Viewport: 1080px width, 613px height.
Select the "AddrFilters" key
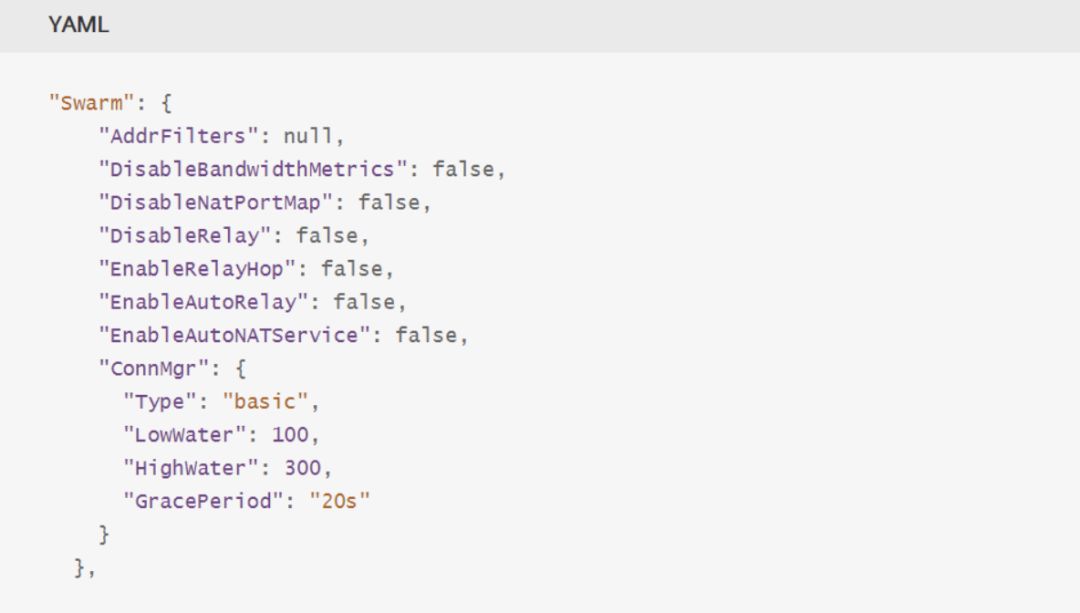pos(178,136)
